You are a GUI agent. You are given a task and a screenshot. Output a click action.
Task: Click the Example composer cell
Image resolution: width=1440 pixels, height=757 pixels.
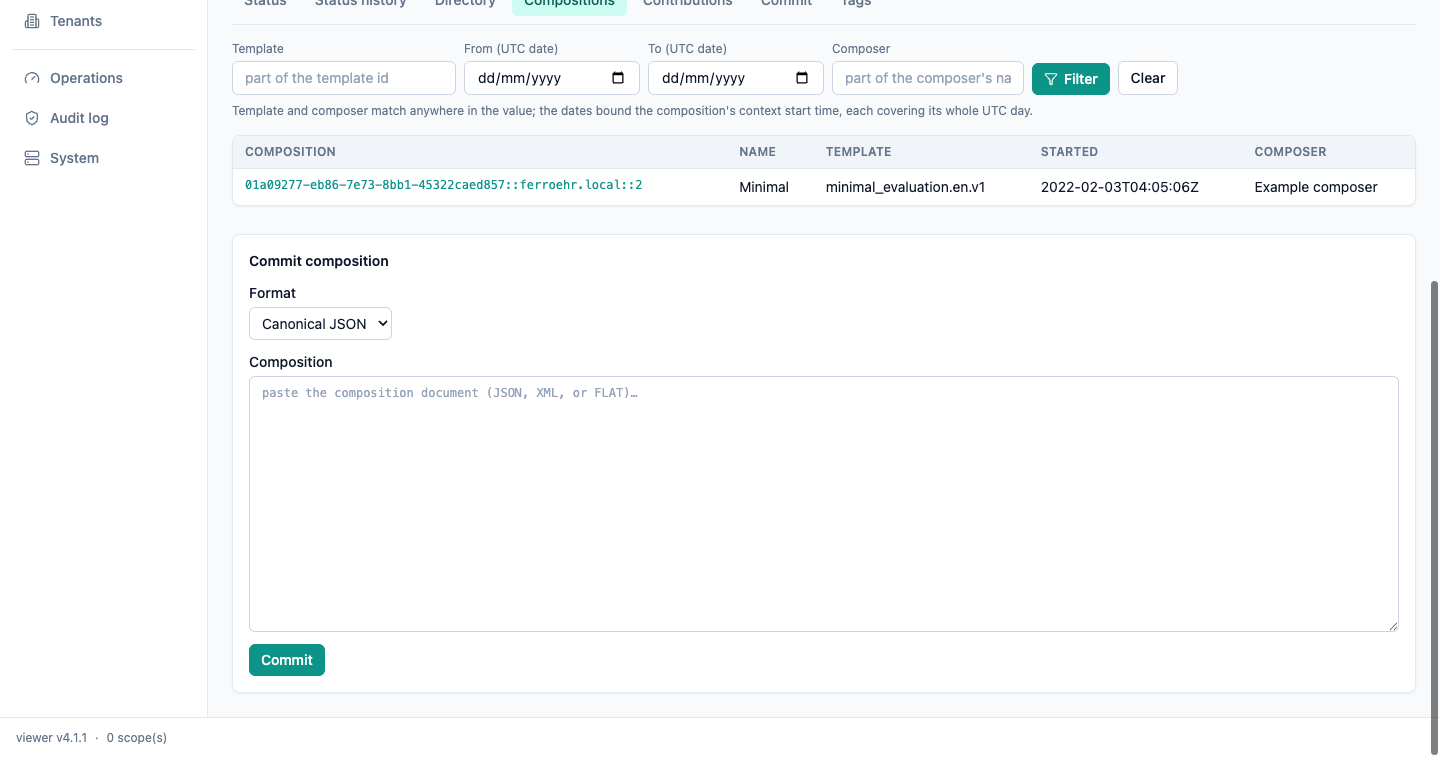pos(1316,187)
